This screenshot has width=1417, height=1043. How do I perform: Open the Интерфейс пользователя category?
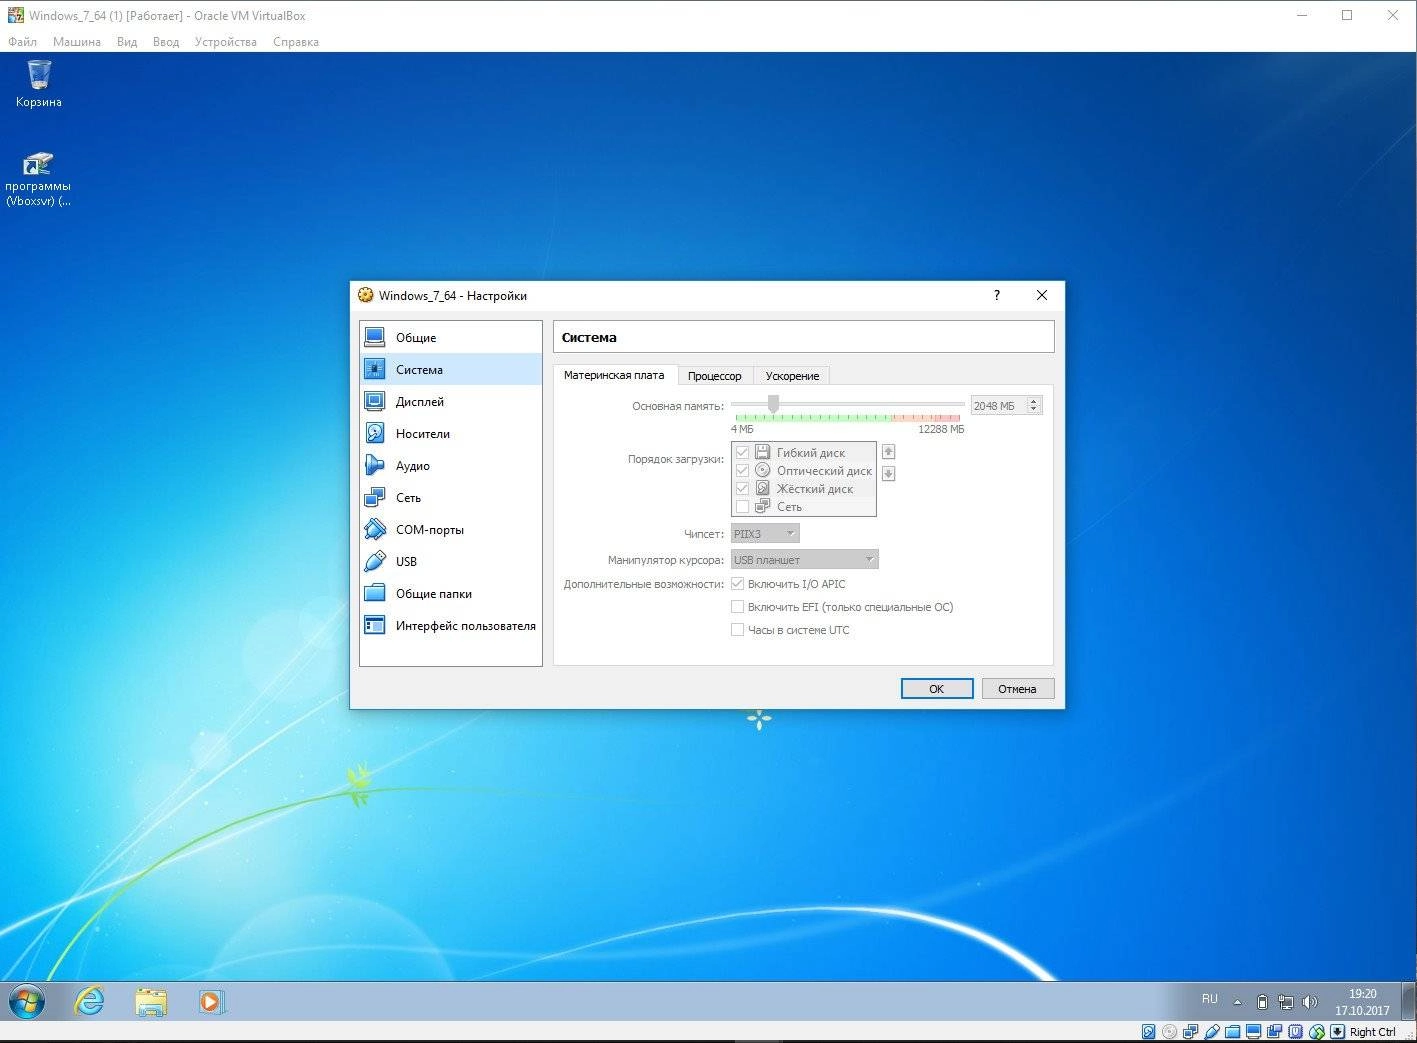tap(451, 625)
